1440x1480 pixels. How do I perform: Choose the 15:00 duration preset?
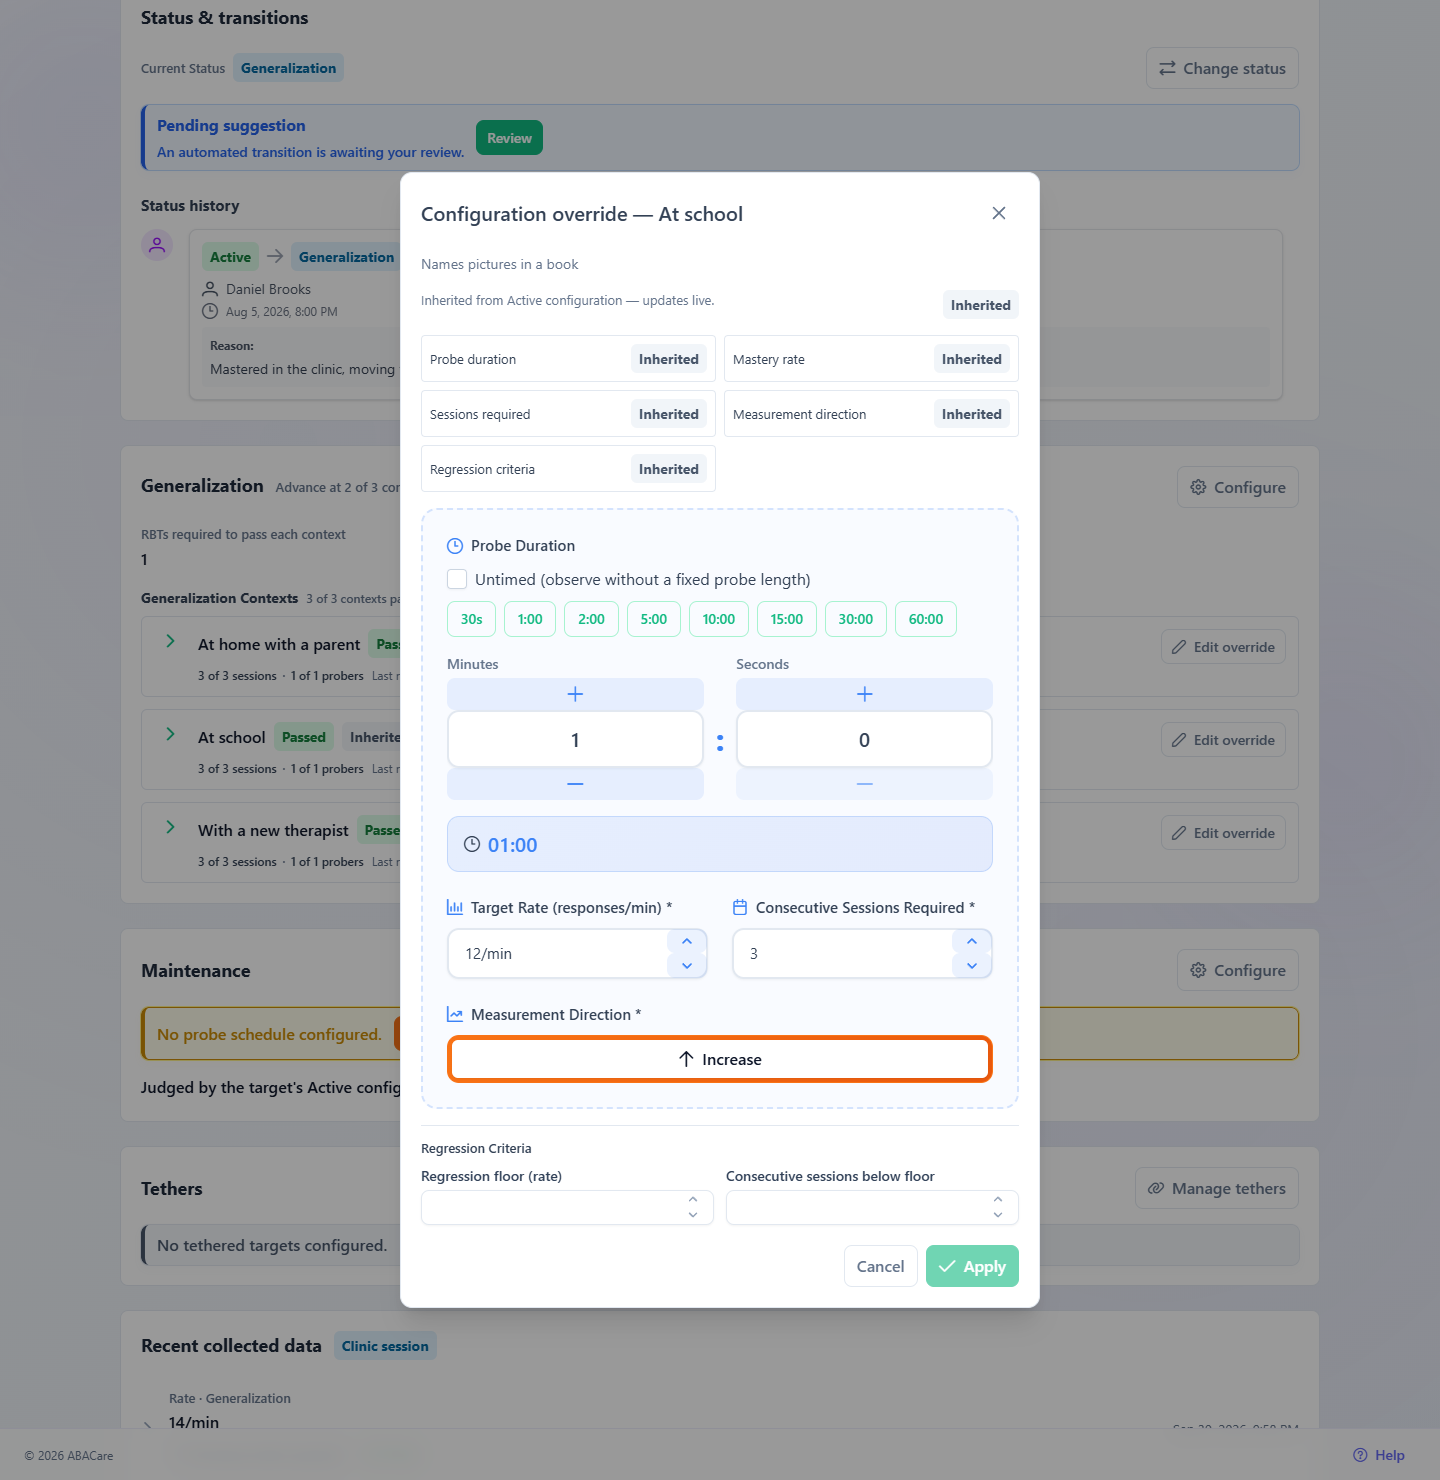pos(787,619)
